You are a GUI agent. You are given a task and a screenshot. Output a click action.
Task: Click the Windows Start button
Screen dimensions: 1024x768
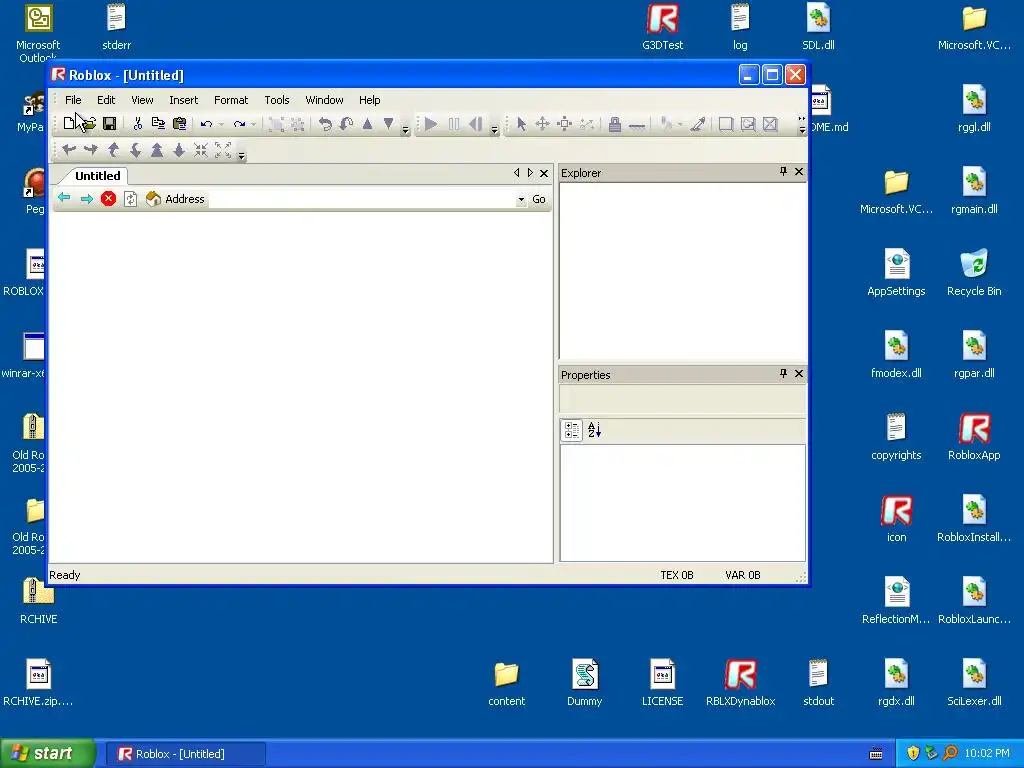(x=48, y=754)
